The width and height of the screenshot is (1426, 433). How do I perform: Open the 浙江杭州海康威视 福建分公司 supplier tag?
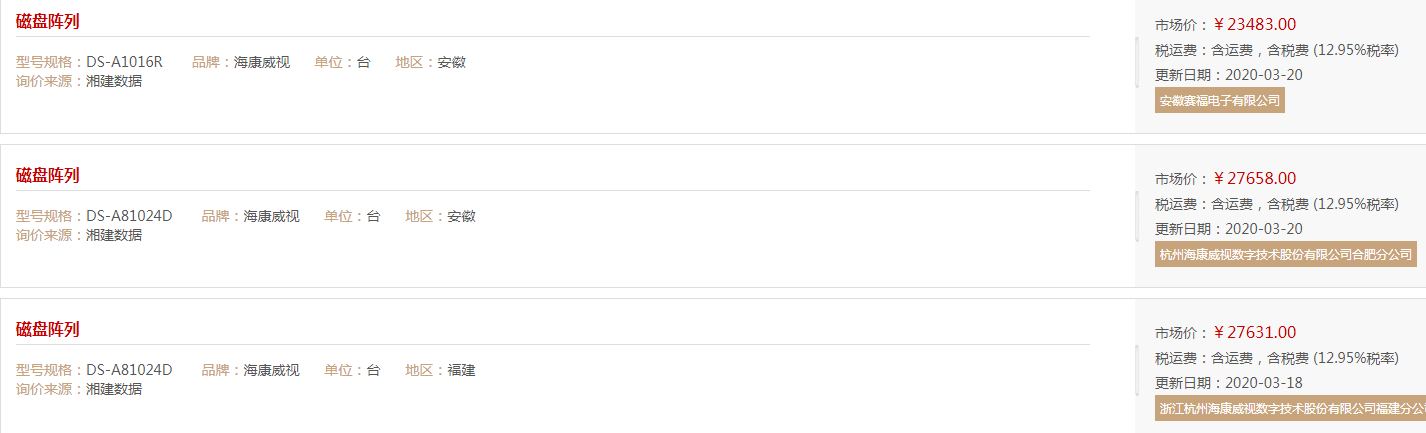click(1290, 408)
